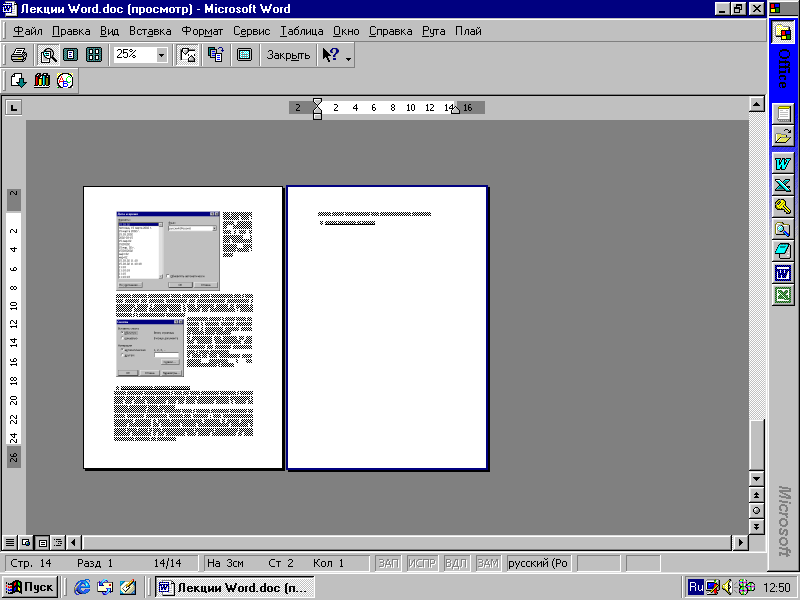Expand the 25% zoom dropdown
800x600 pixels.
pos(162,55)
